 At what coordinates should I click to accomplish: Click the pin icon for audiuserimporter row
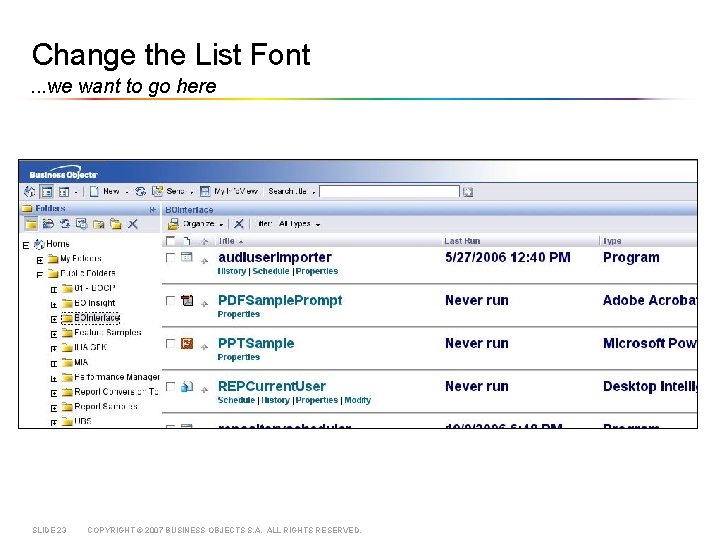coord(204,261)
